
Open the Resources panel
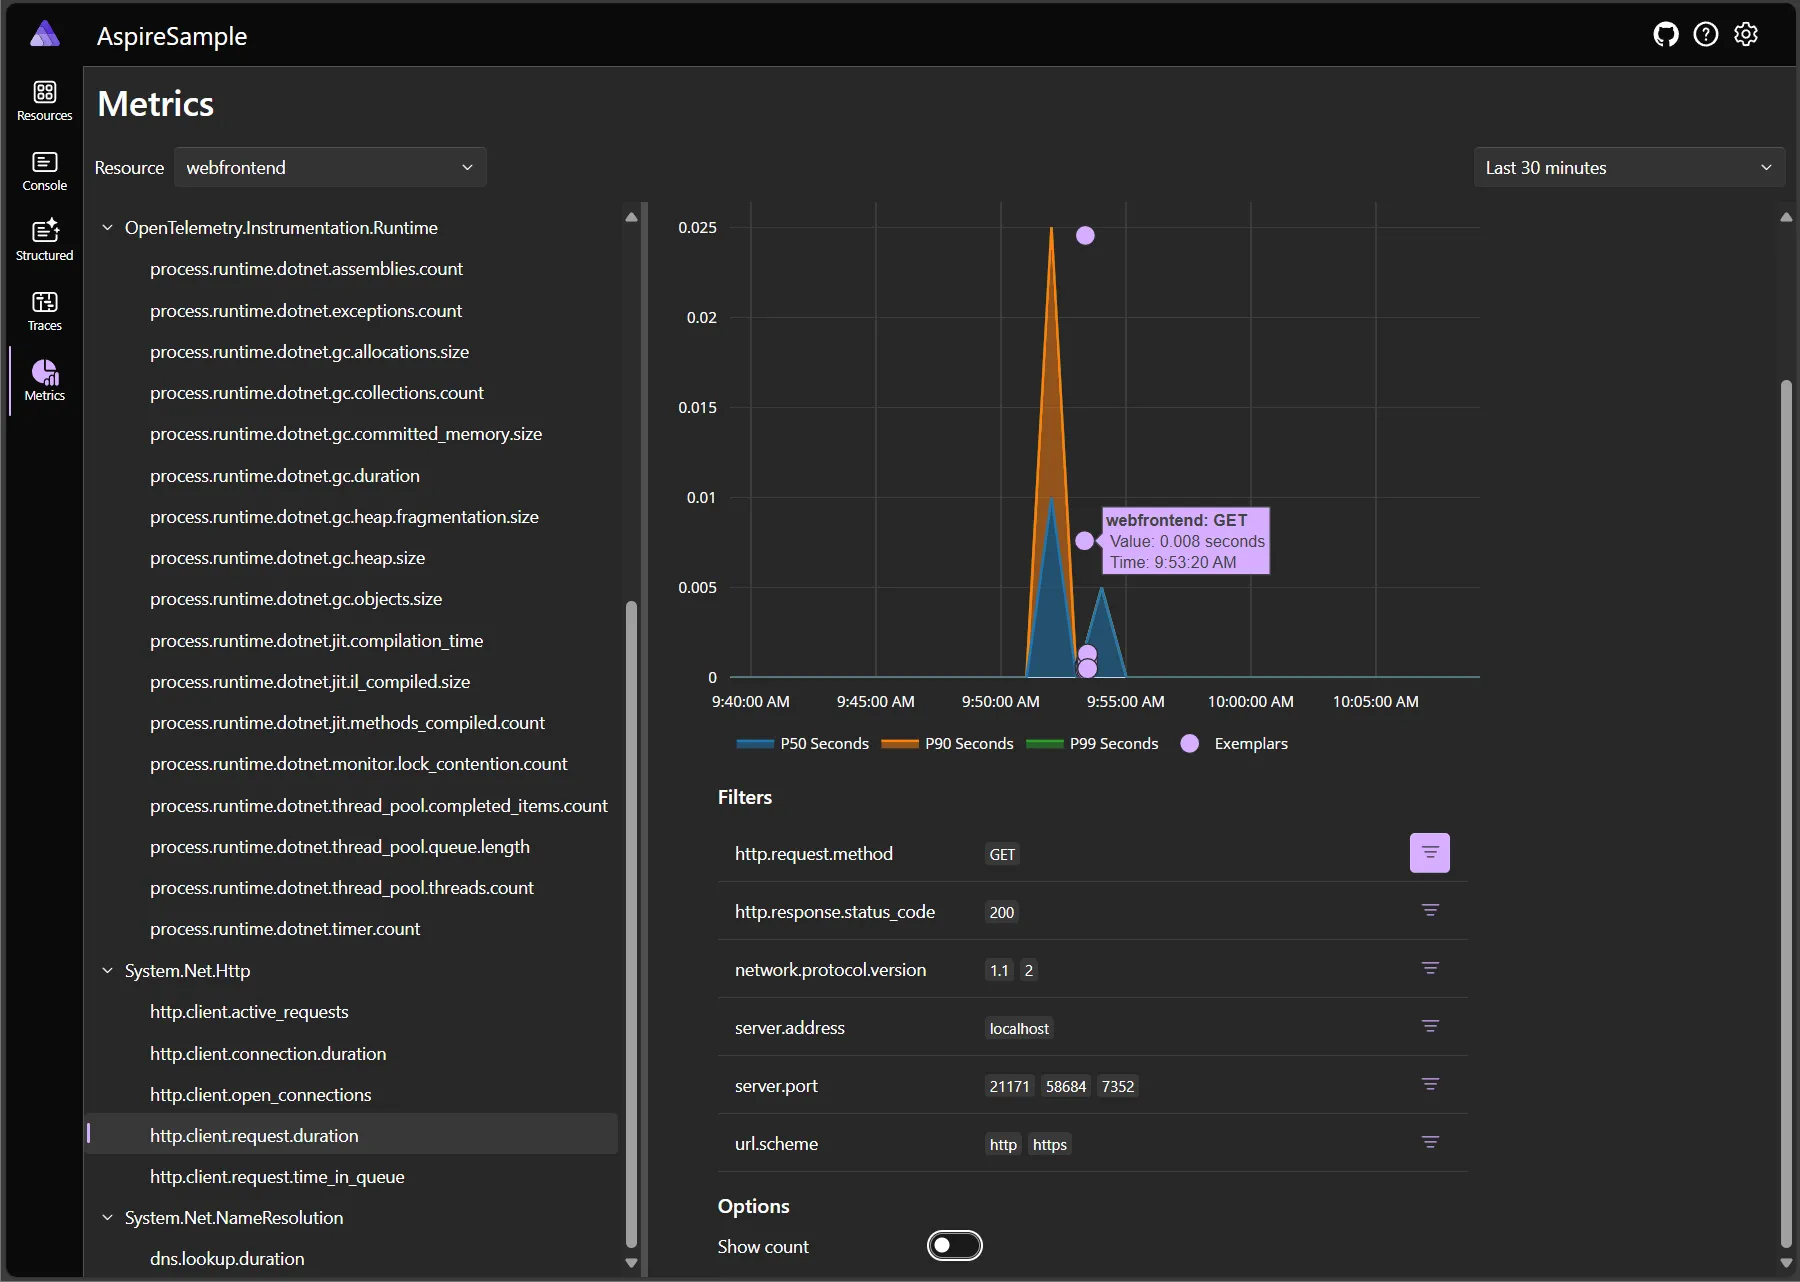pyautogui.click(x=44, y=98)
